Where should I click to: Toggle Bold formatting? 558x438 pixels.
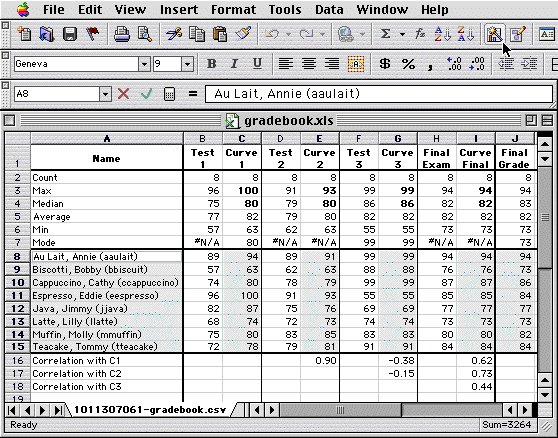(x=212, y=64)
